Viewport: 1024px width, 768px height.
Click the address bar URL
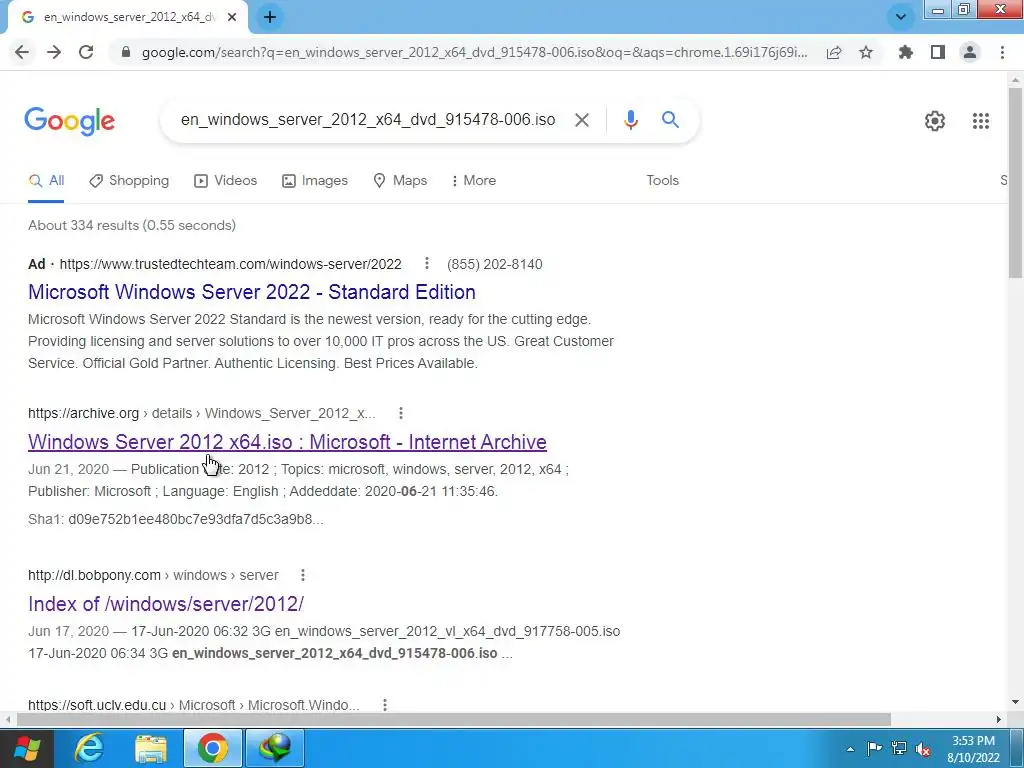click(x=474, y=52)
